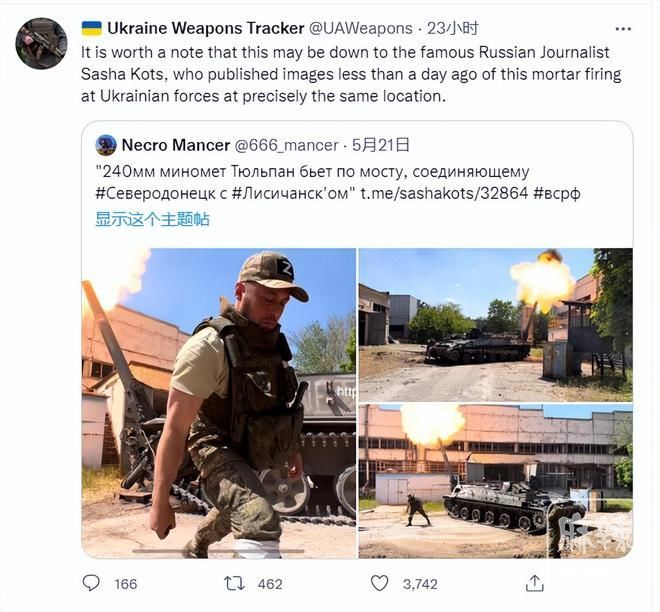Like the tweet with heart icon
Viewport: 660px width, 612px height.
[x=379, y=583]
